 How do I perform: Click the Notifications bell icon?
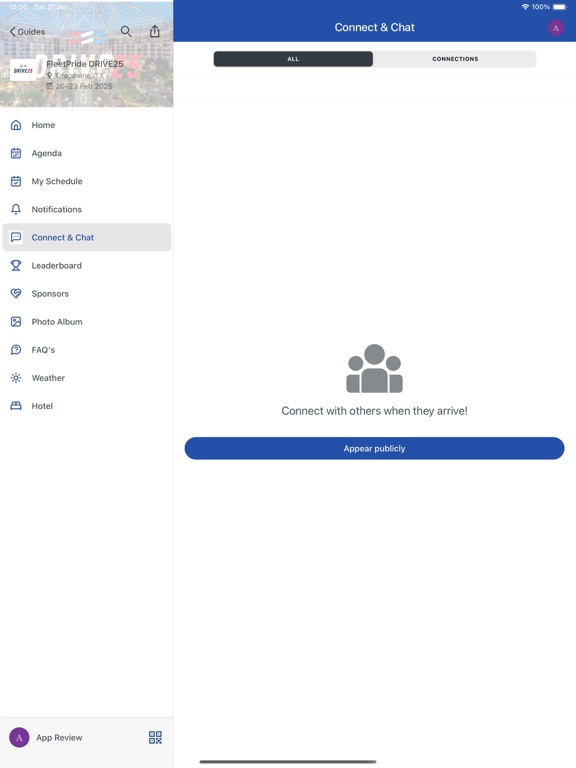pos(16,209)
